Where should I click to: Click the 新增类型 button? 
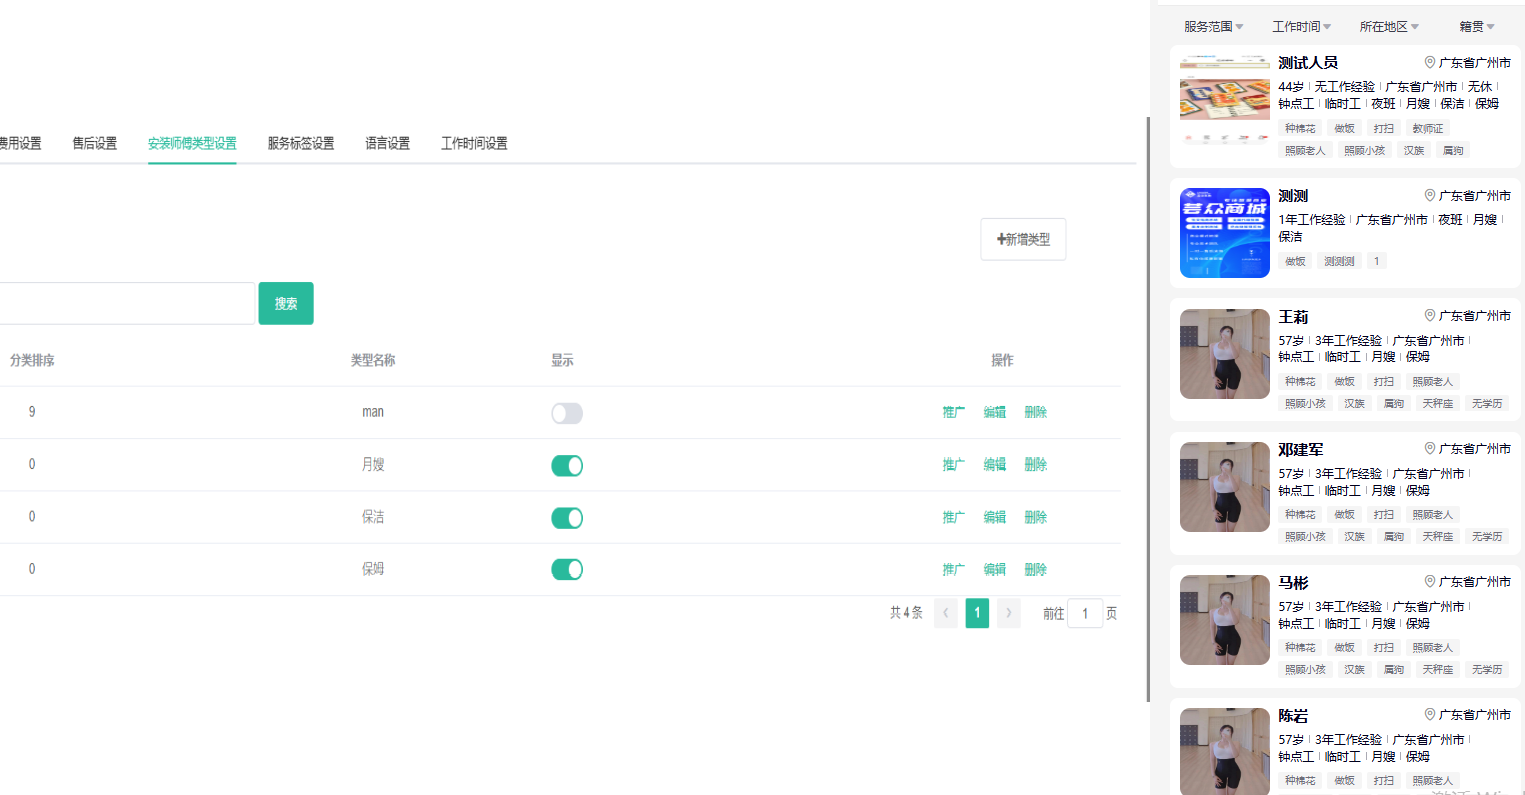coord(1023,239)
